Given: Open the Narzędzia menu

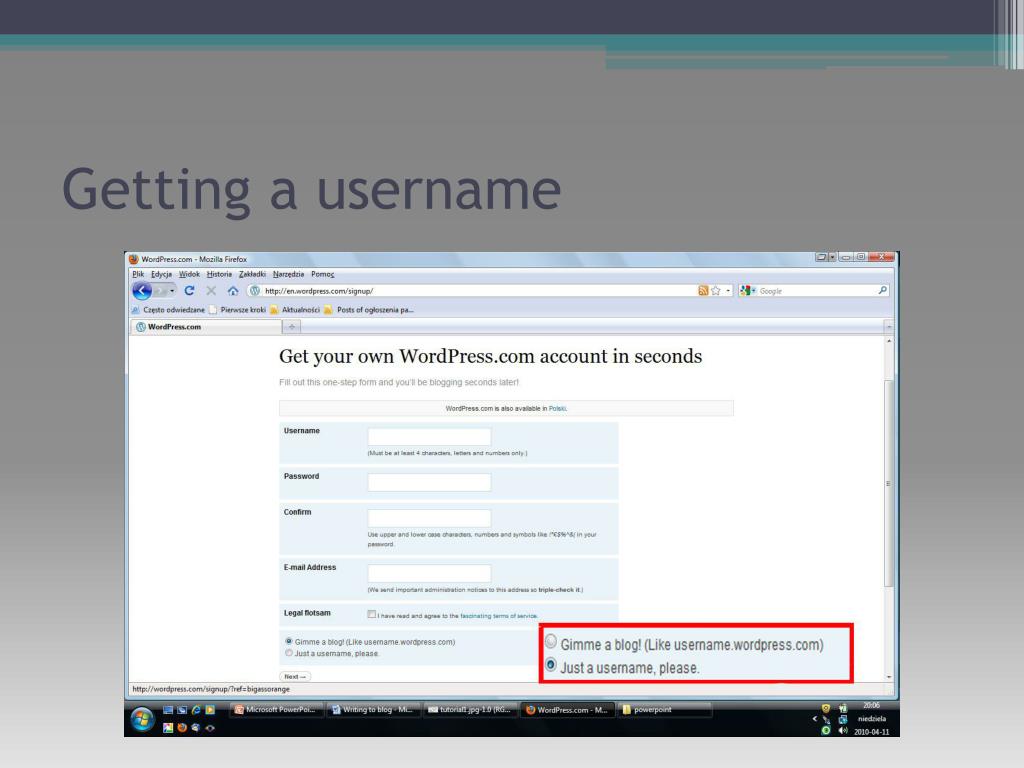Looking at the screenshot, I should click(x=288, y=274).
